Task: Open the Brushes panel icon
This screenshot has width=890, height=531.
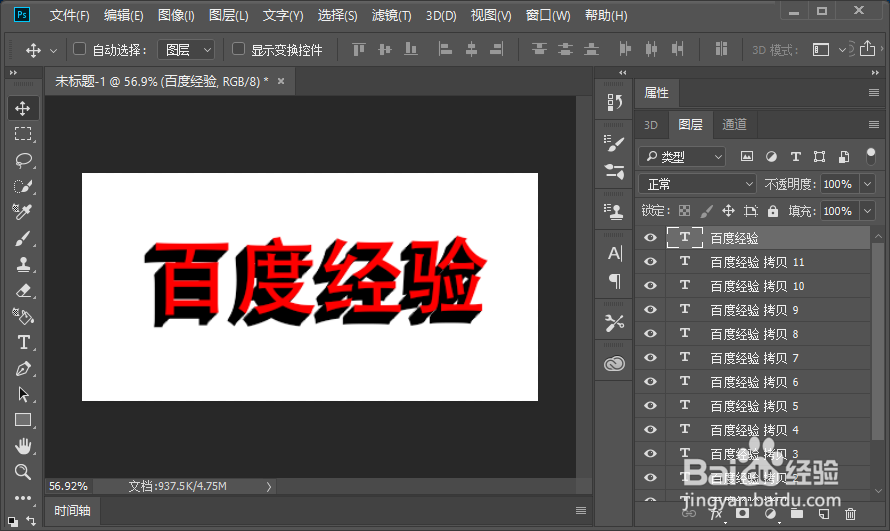Action: pyautogui.click(x=614, y=144)
